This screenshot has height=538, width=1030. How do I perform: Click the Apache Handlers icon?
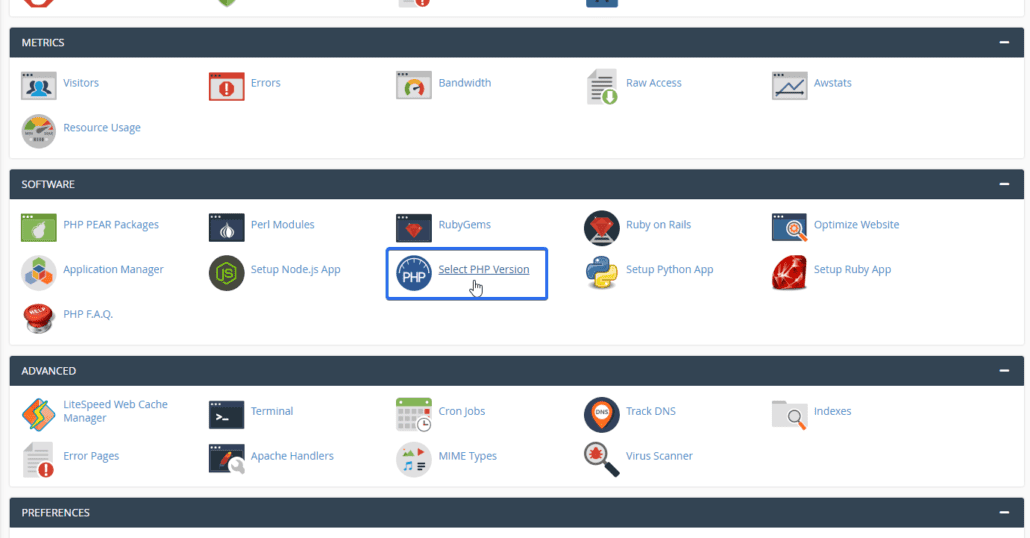[227, 459]
